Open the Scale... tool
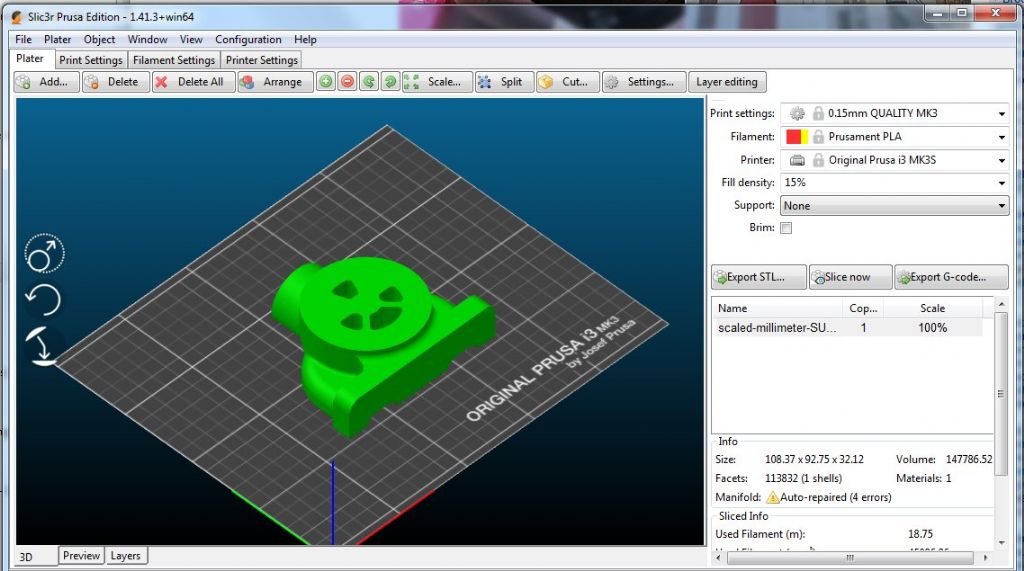 click(437, 82)
